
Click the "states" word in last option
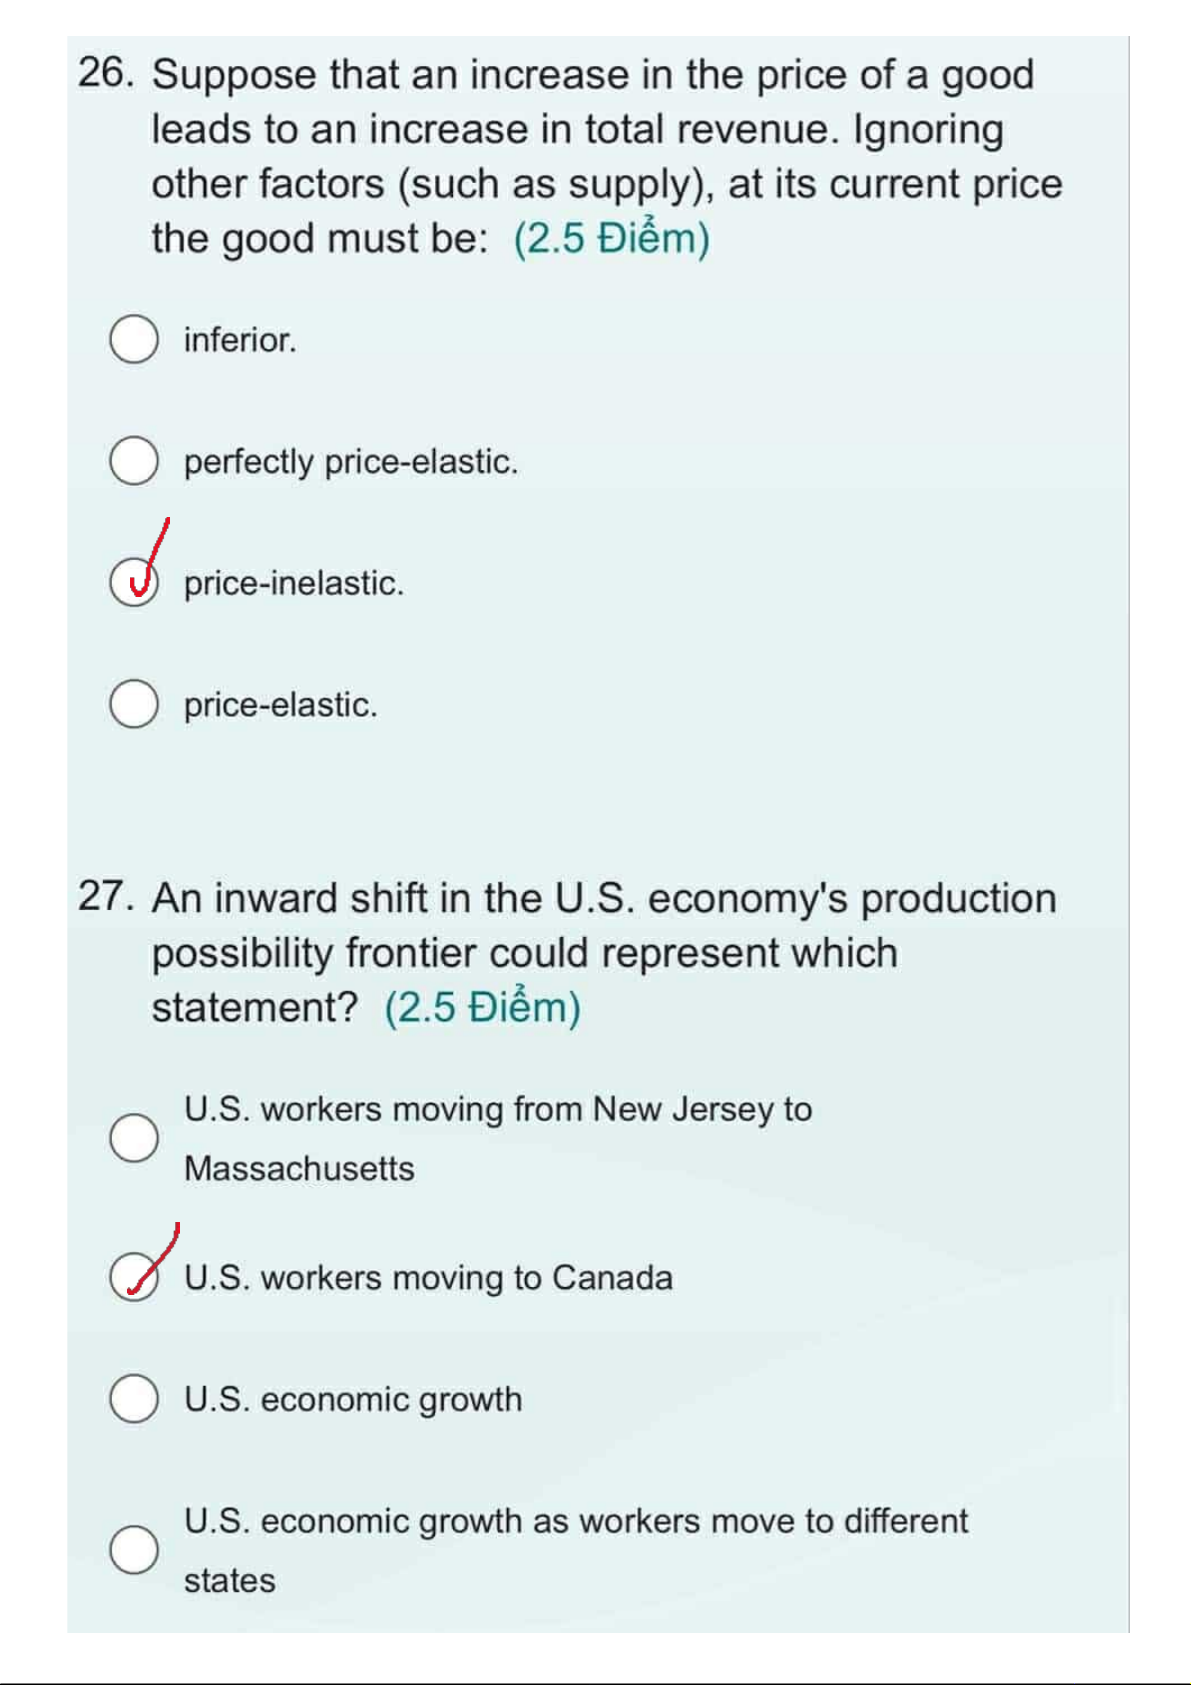[x=229, y=1580]
